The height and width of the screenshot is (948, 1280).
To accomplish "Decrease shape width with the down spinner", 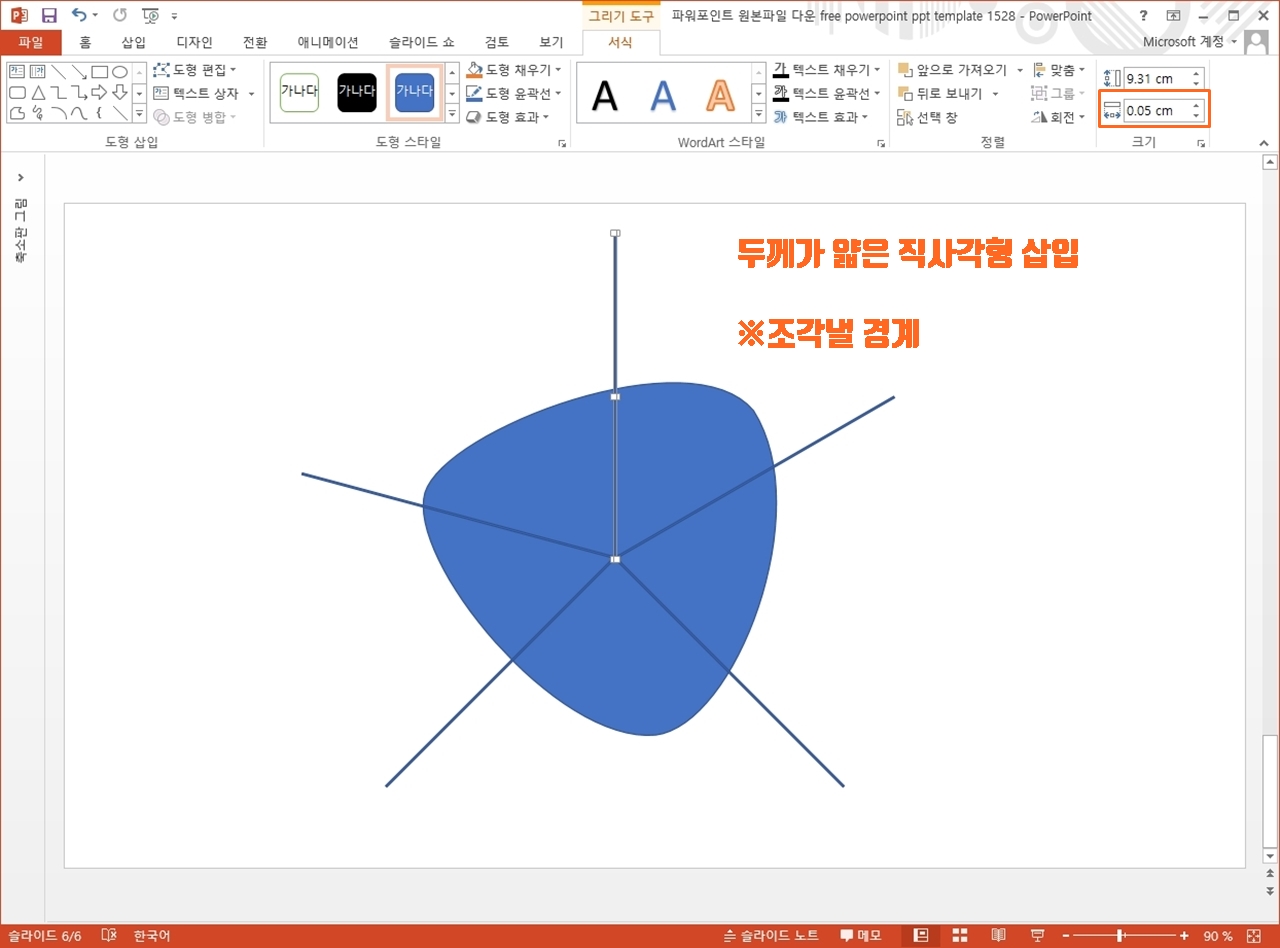I will click(x=1196, y=116).
